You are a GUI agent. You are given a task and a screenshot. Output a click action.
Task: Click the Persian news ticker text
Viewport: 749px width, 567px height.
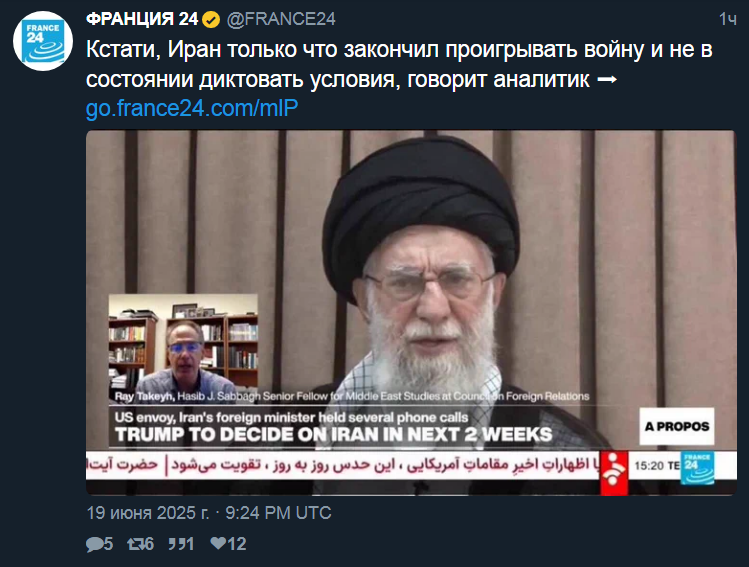pos(342,465)
